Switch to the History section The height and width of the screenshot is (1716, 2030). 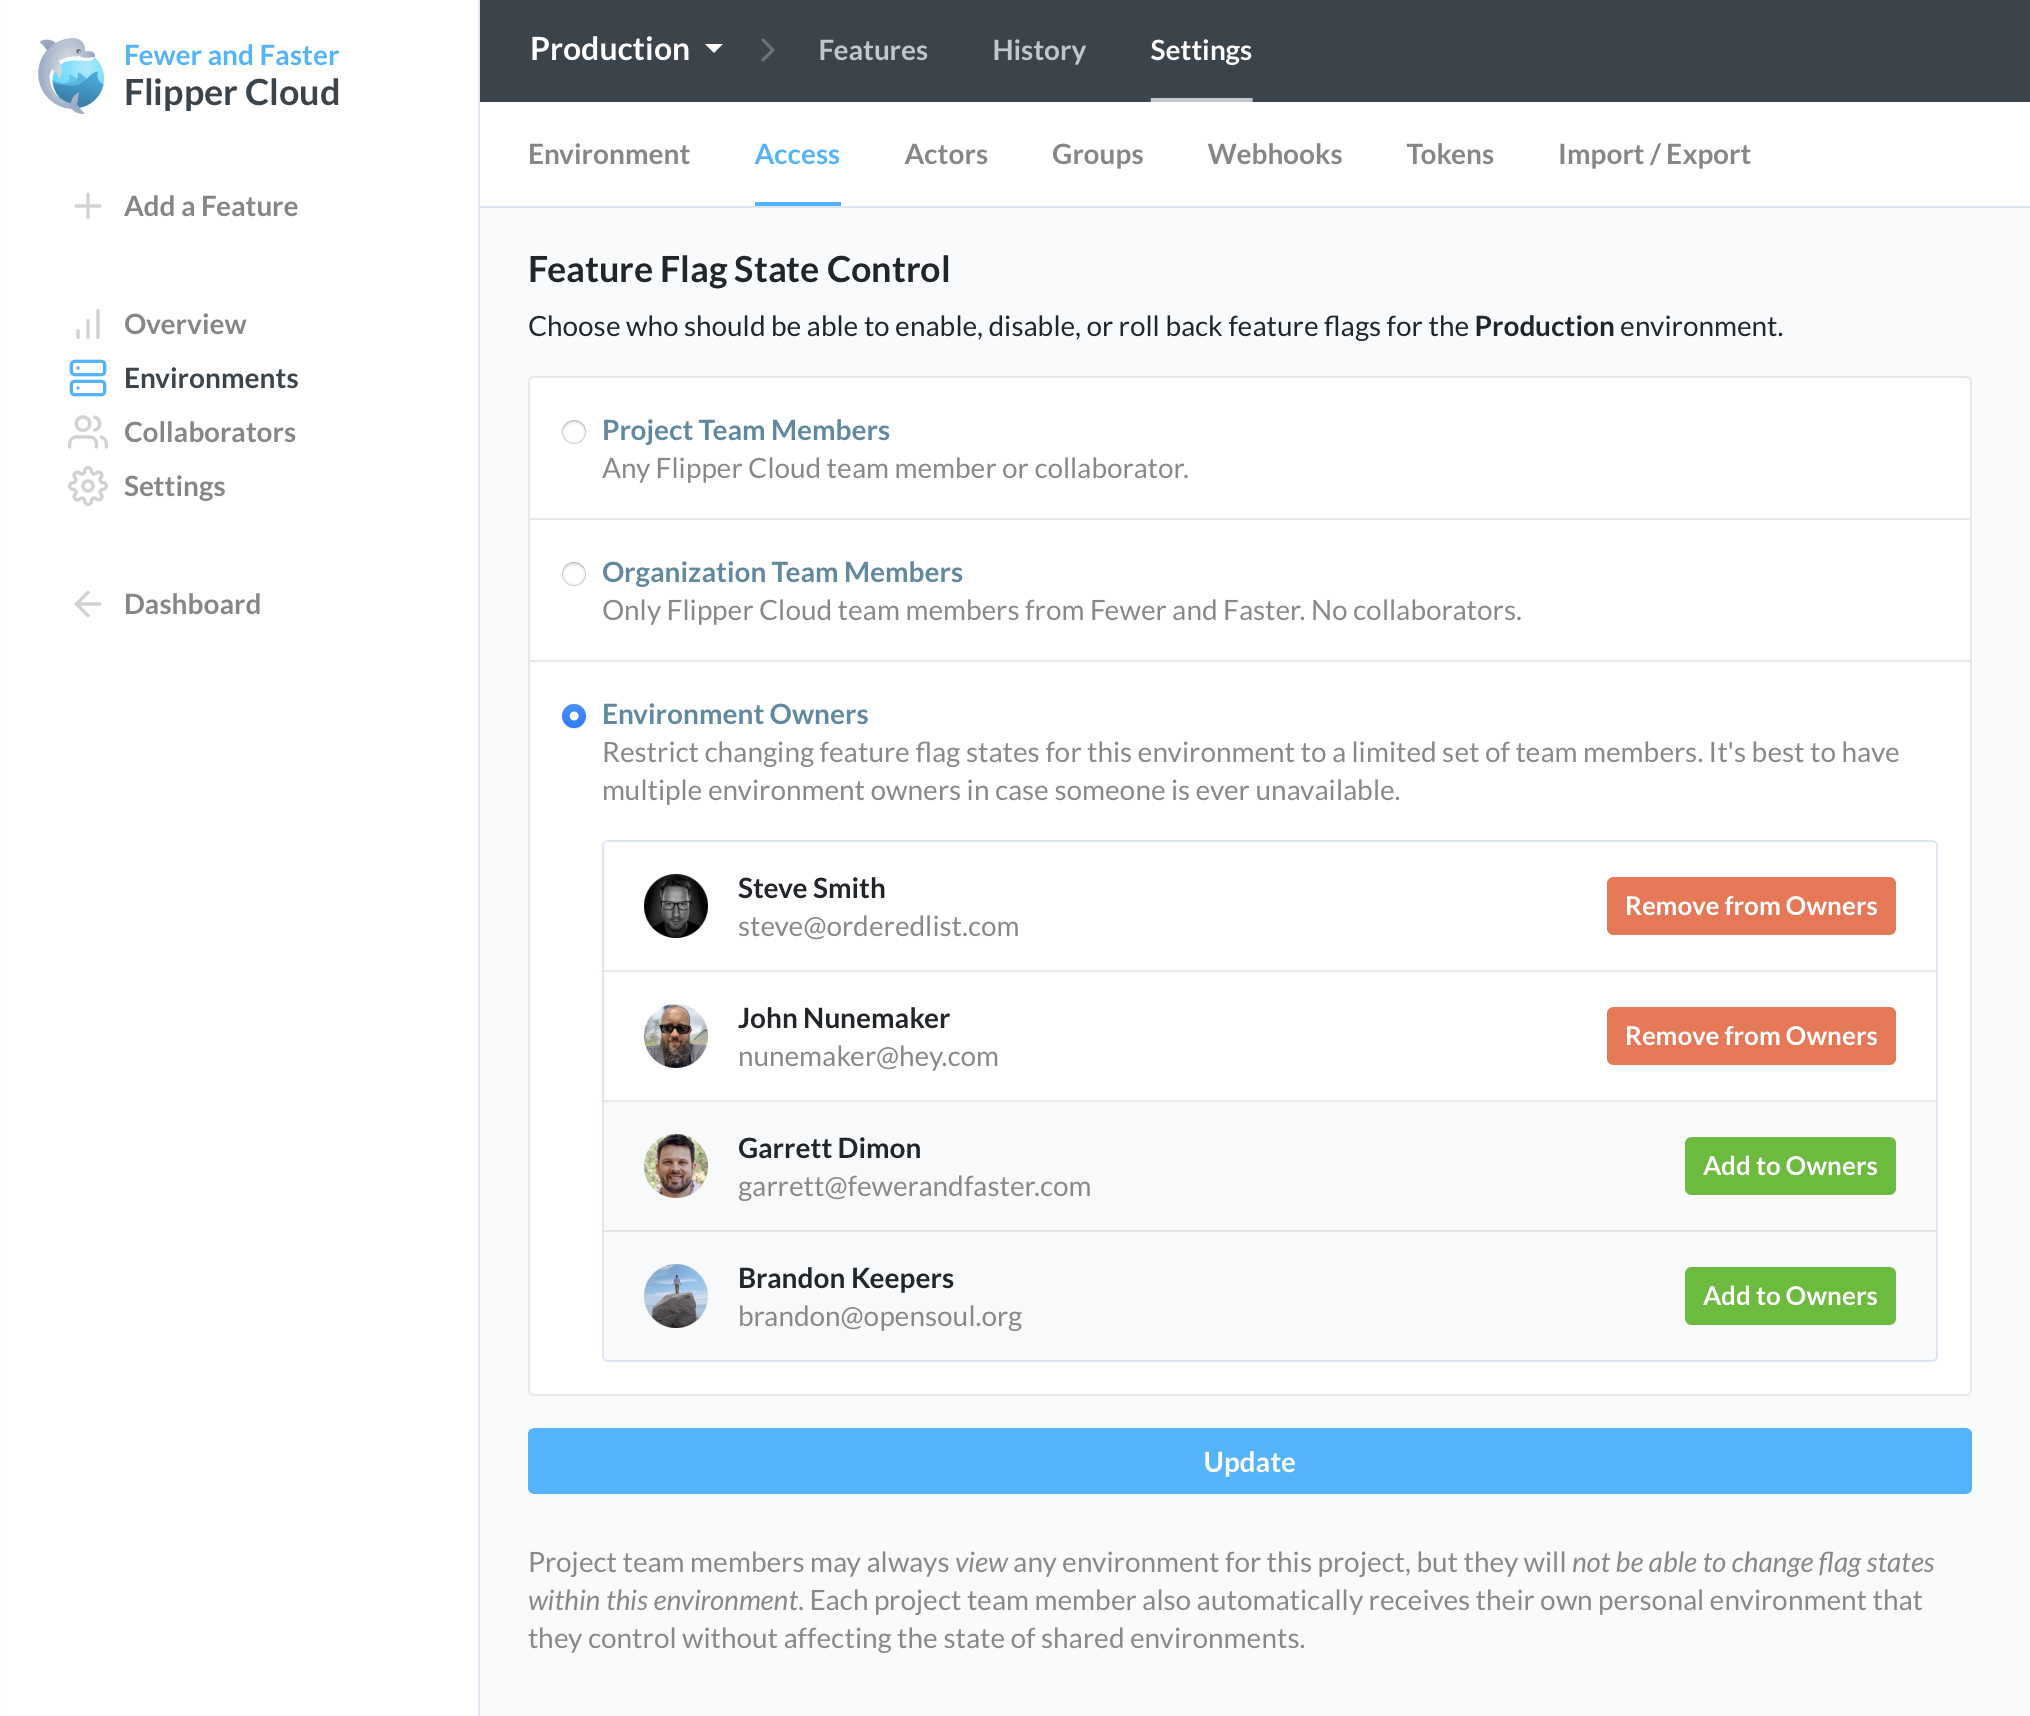(x=1038, y=49)
